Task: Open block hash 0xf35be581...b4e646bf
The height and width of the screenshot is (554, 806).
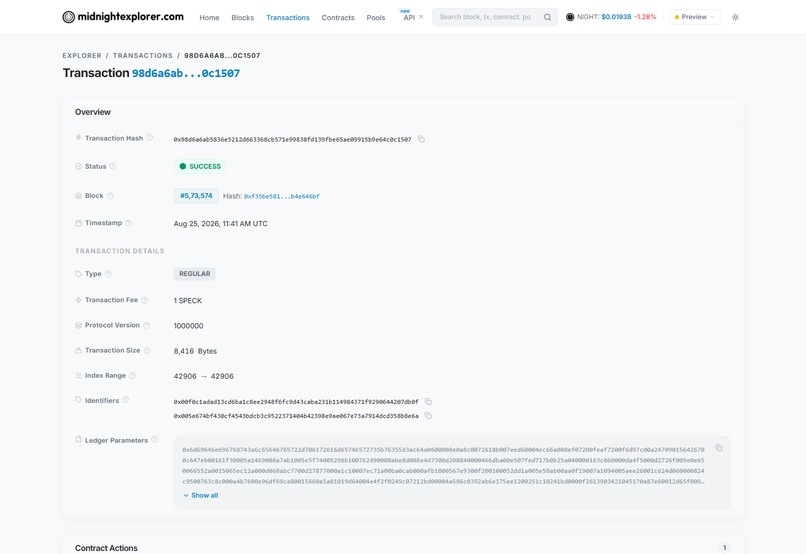Action: click(282, 196)
